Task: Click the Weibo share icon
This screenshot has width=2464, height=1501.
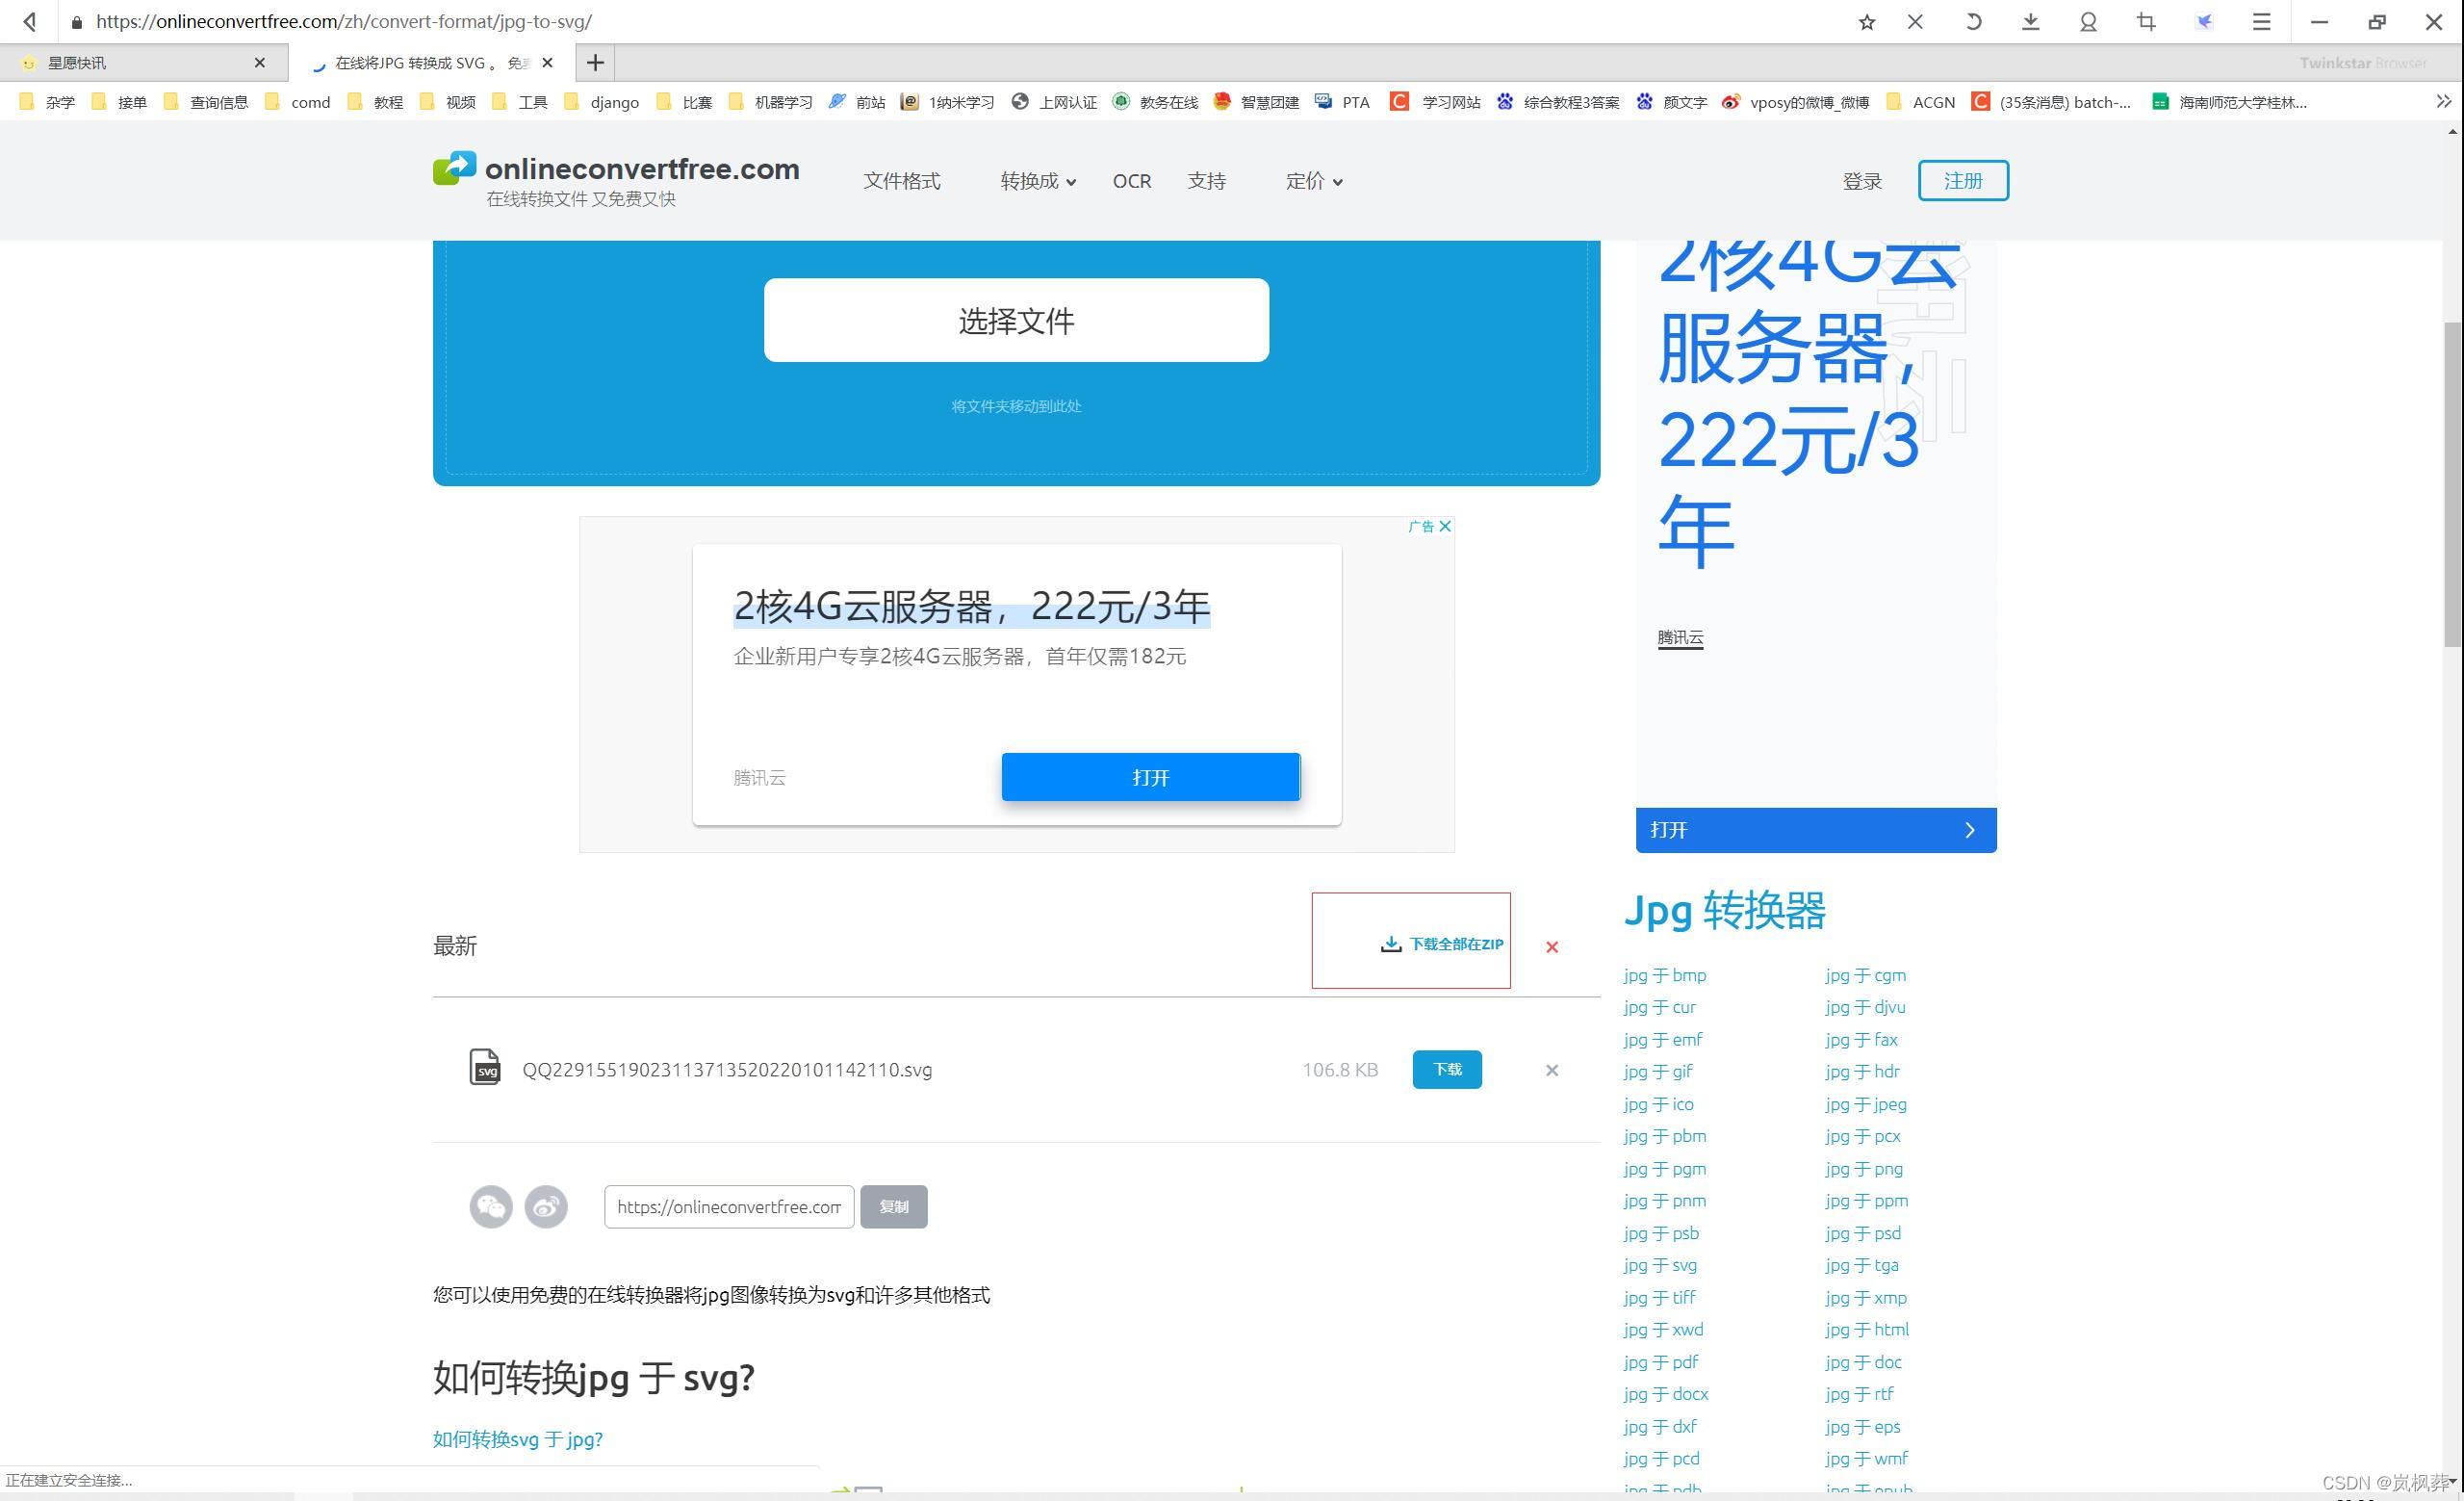Action: (546, 1206)
